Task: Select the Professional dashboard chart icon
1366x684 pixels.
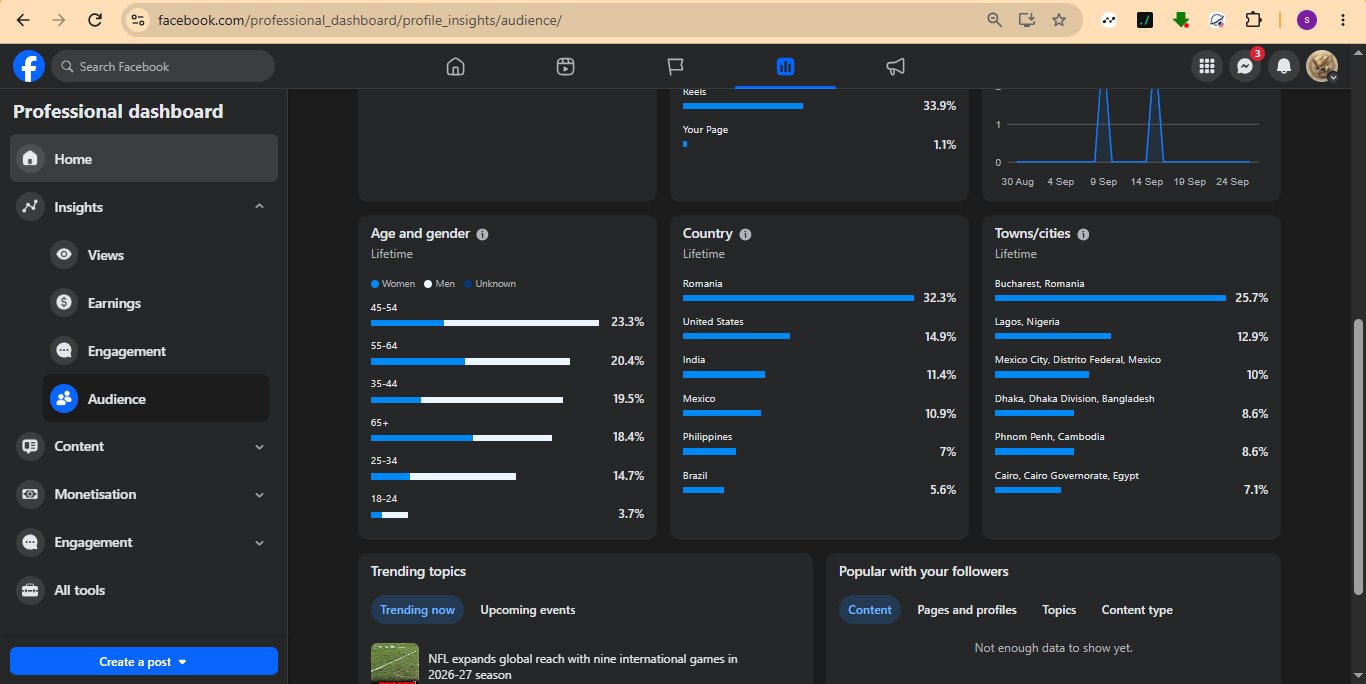Action: pos(785,67)
